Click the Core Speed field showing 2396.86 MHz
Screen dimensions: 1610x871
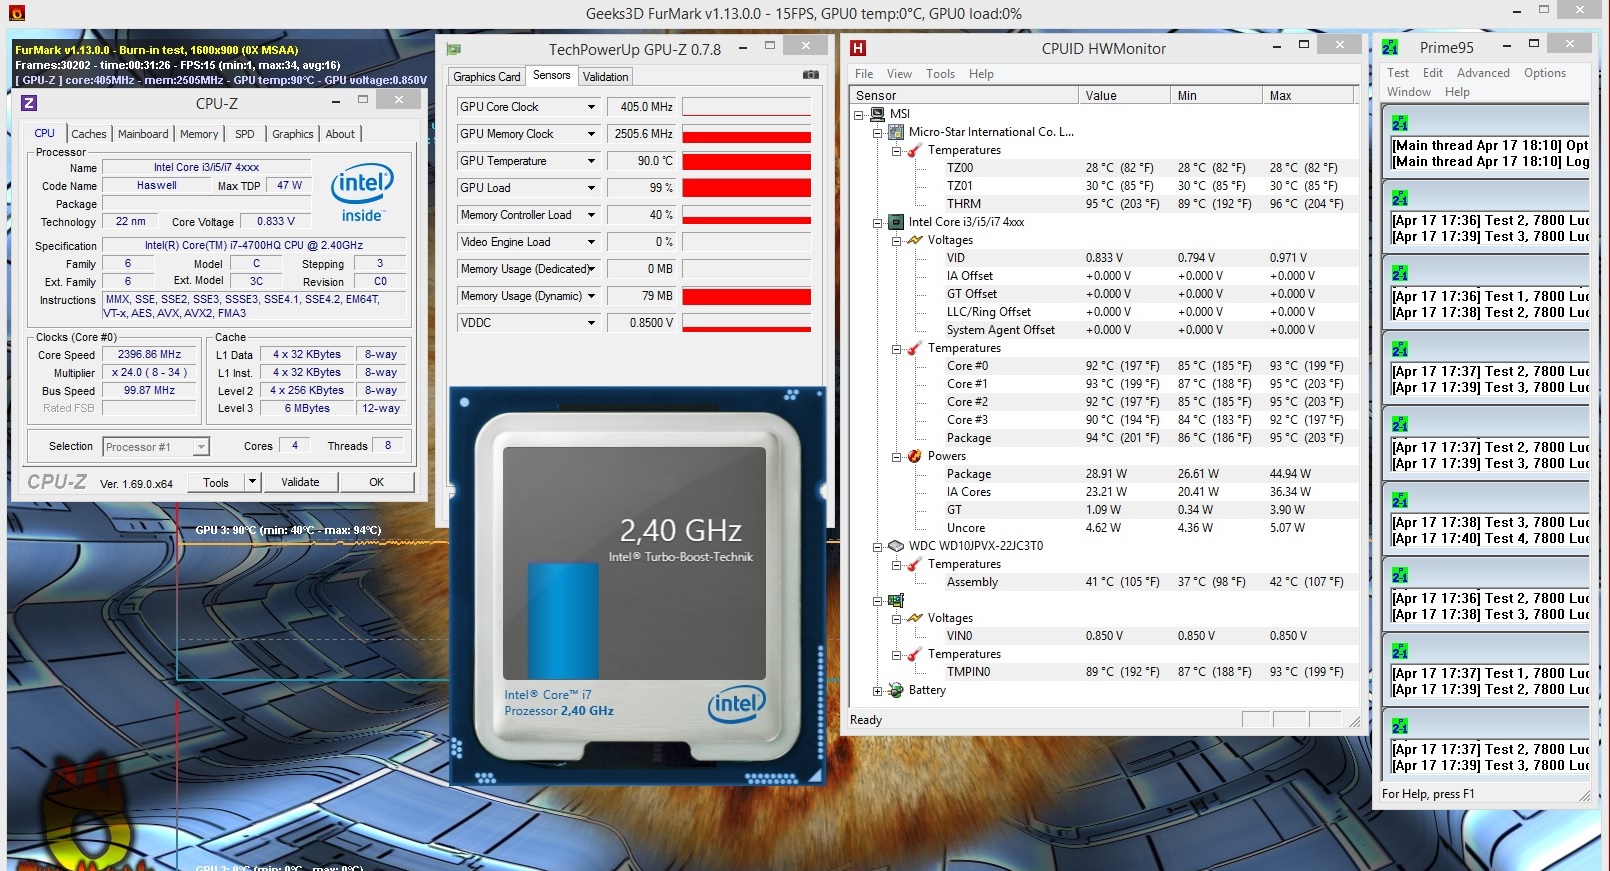point(149,354)
